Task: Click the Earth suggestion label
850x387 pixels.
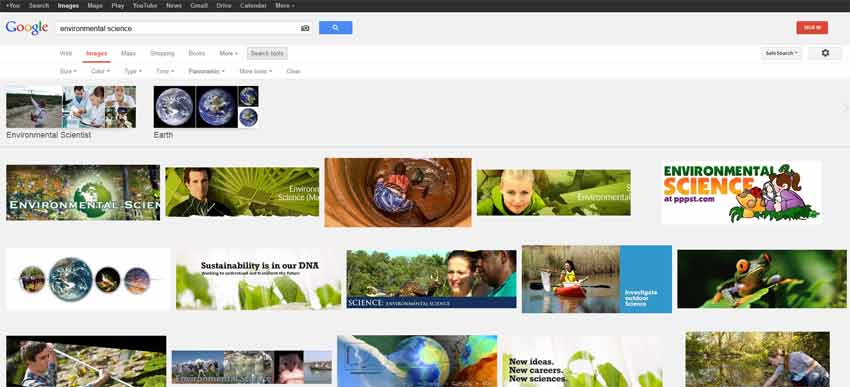Action: (x=163, y=135)
